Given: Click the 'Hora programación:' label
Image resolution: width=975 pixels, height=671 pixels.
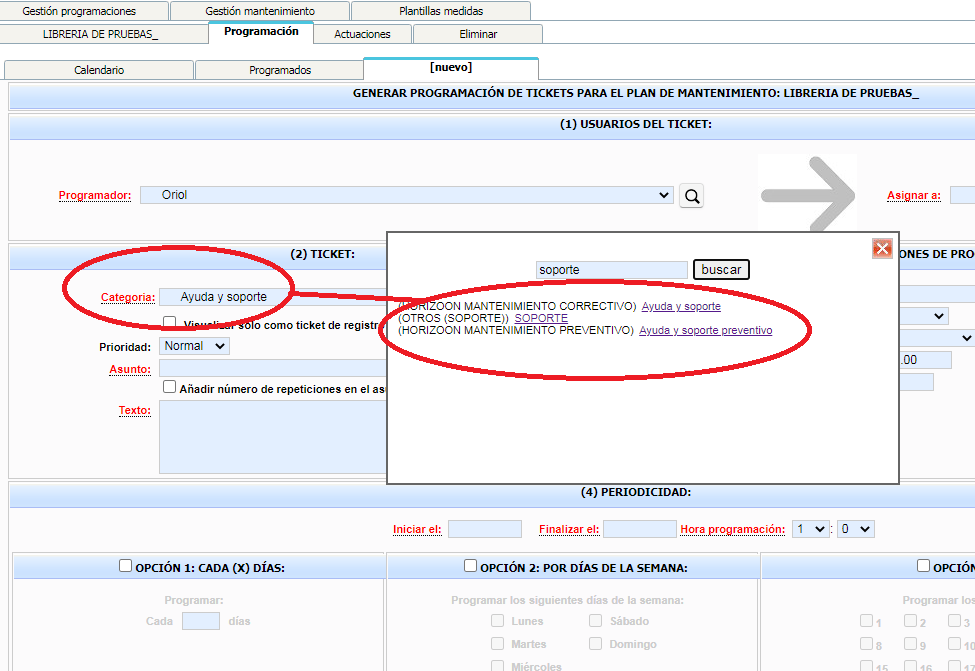Looking at the screenshot, I should 732,529.
